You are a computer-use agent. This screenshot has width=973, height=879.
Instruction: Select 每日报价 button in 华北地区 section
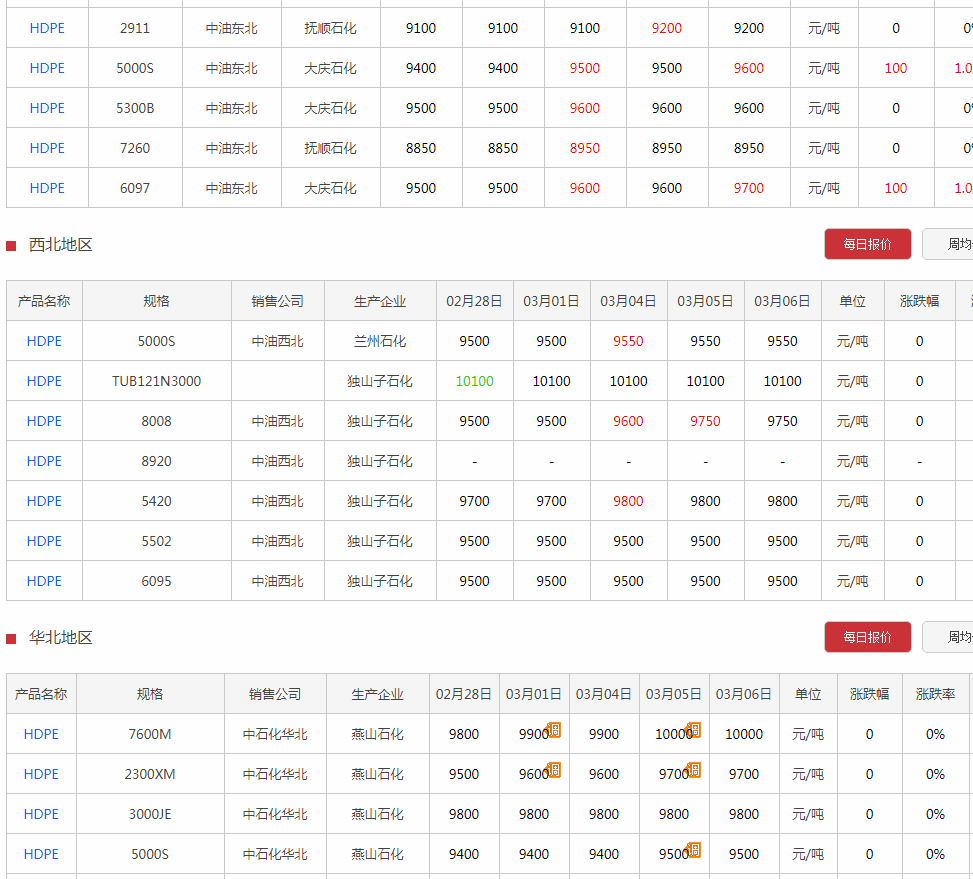pos(868,637)
